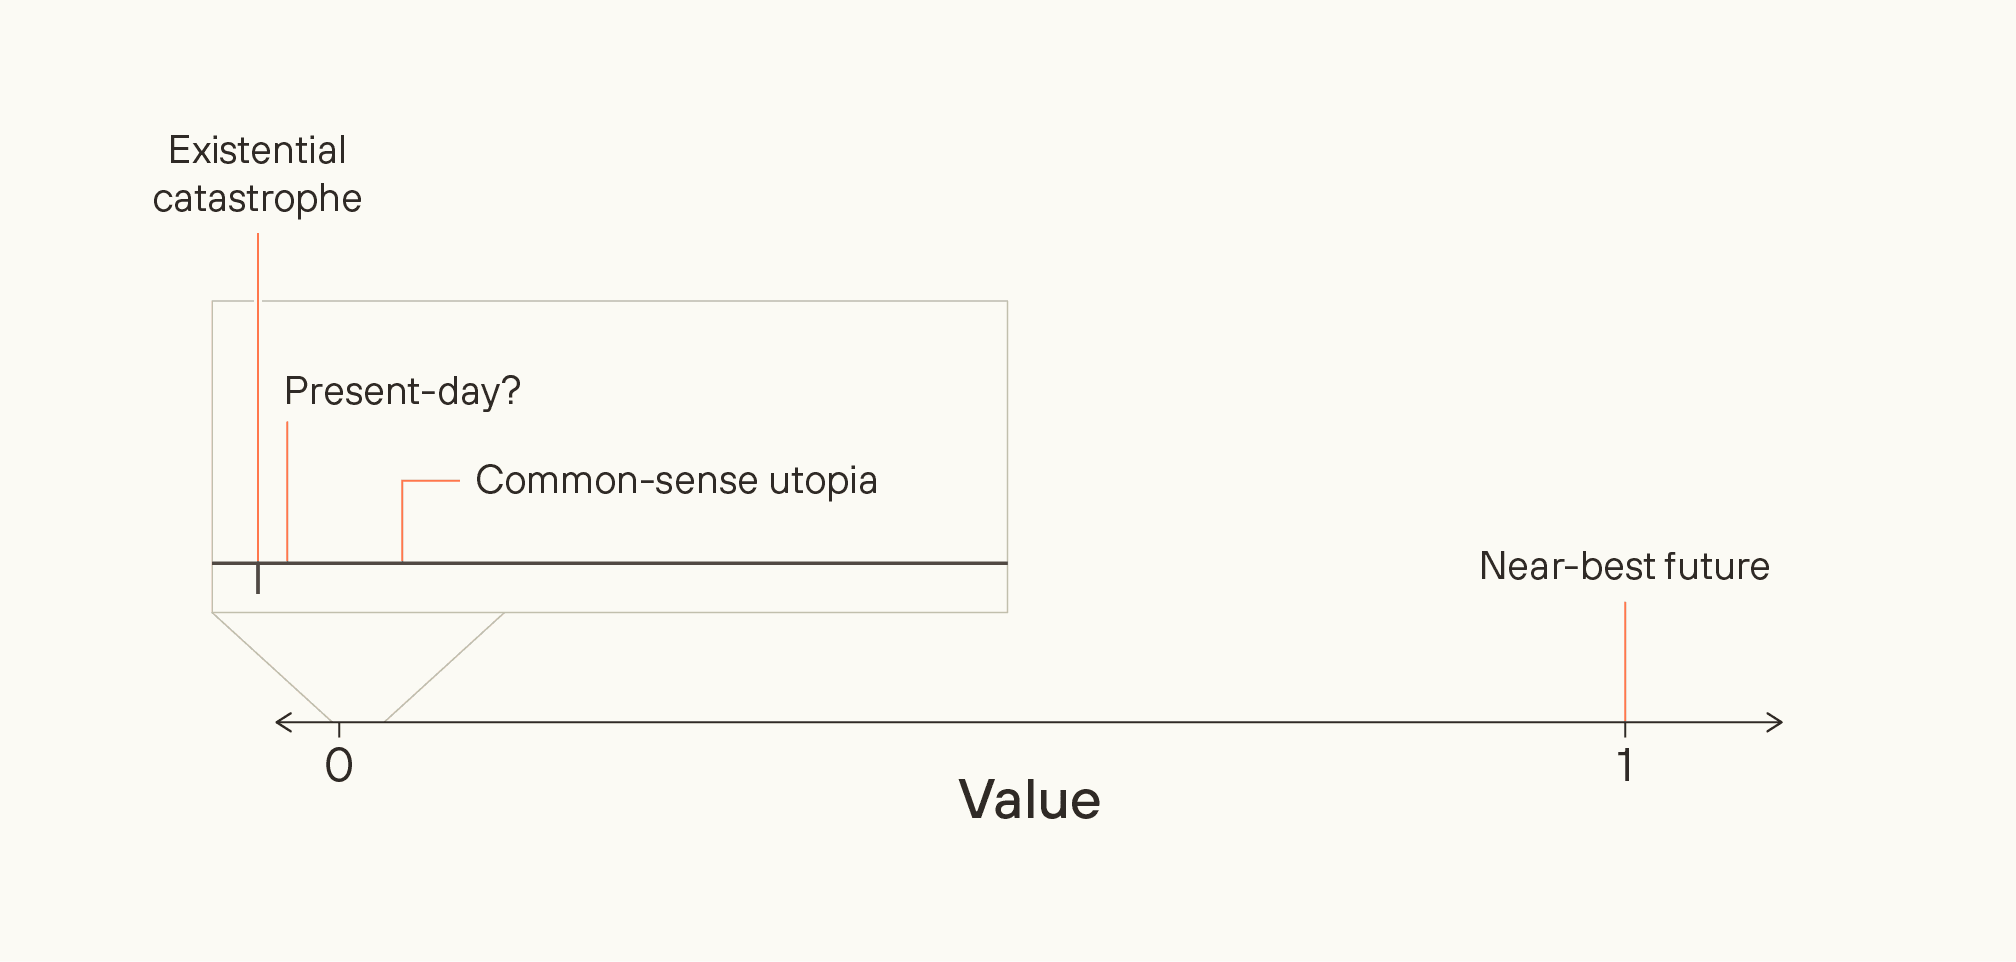Click the tick mark above the 0 on the axis
The height and width of the screenshot is (962, 2016).
click(339, 729)
